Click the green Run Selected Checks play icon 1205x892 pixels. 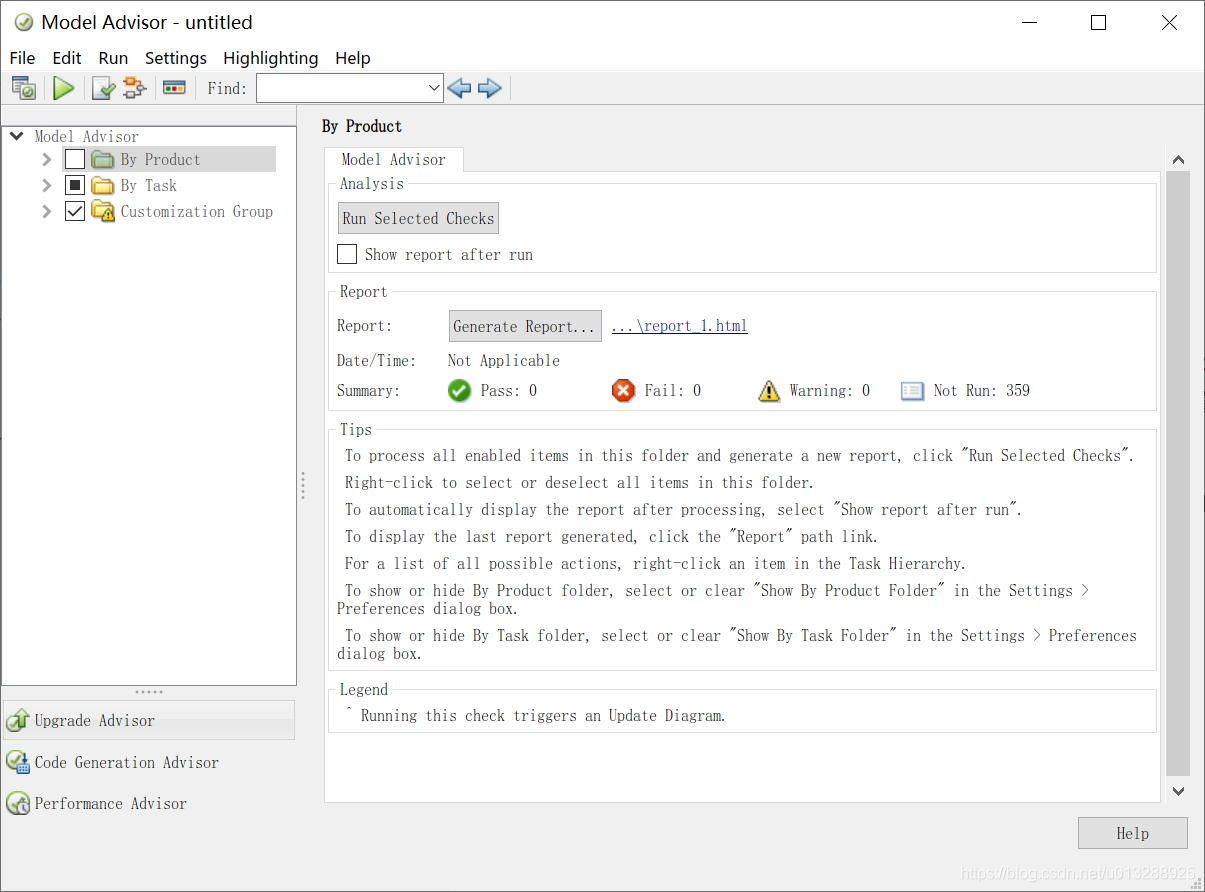(64, 88)
